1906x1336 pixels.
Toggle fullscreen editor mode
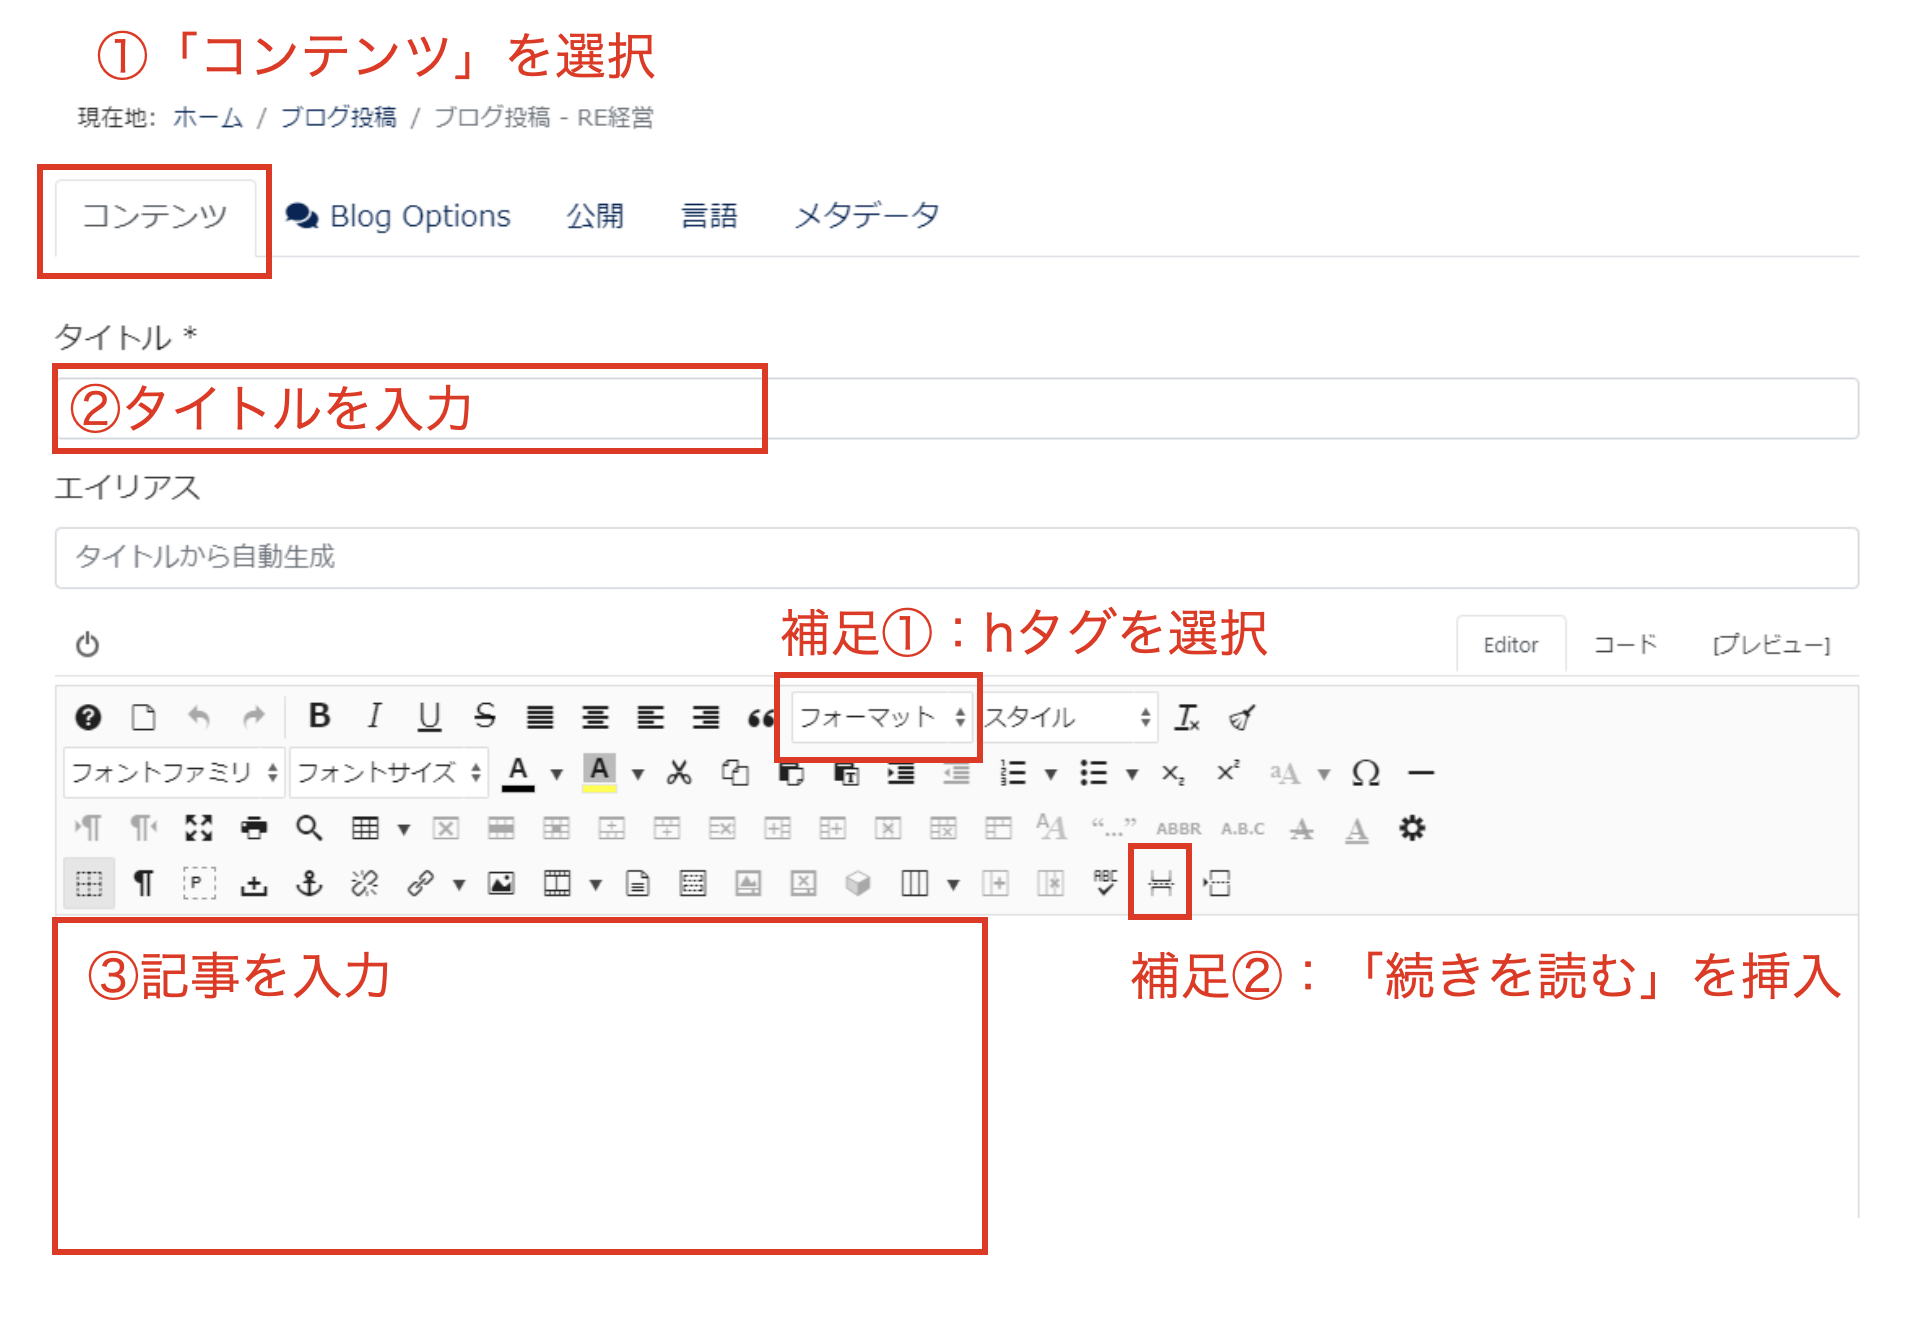click(x=199, y=828)
